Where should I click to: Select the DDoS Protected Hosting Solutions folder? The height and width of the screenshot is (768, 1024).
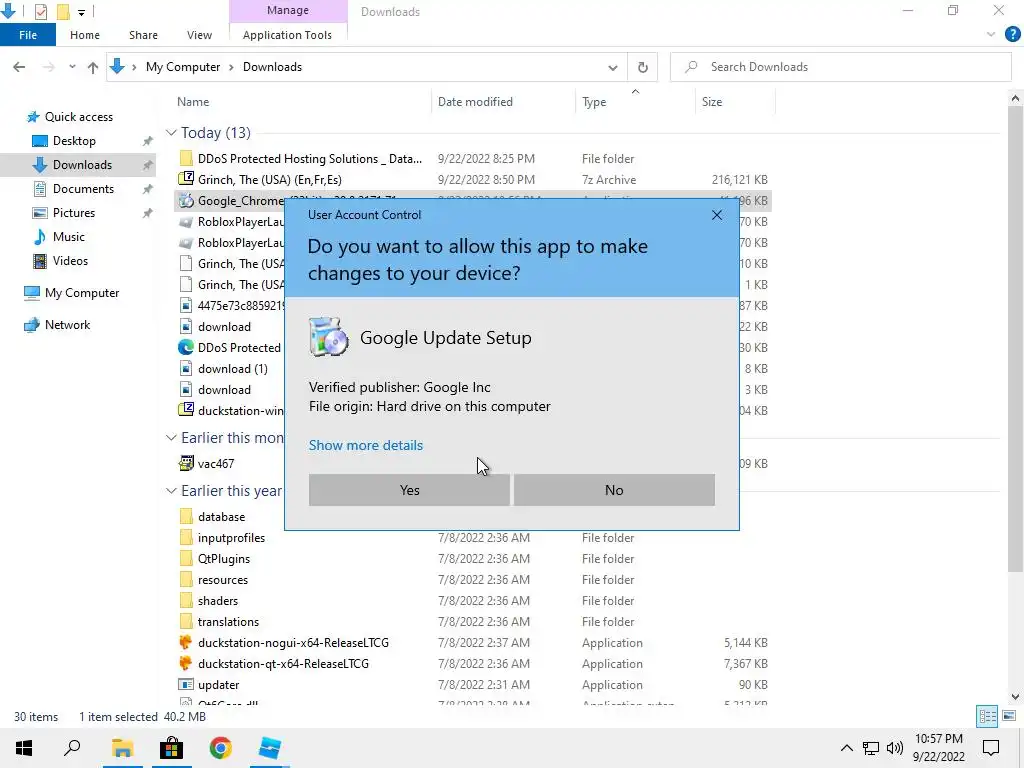[x=310, y=159]
